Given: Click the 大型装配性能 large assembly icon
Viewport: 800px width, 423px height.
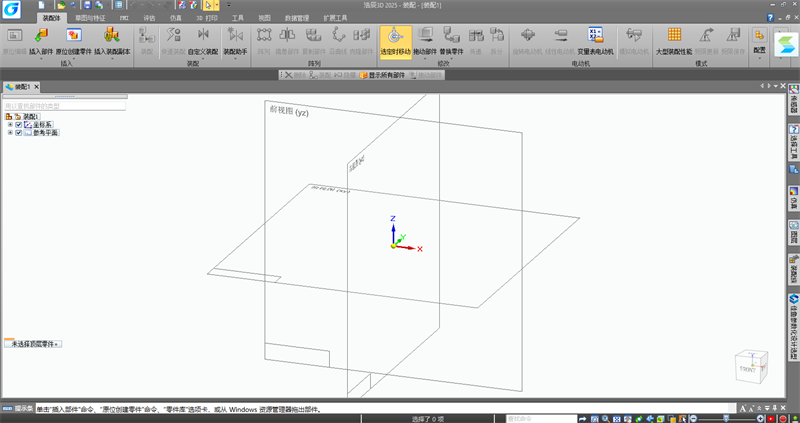Looking at the screenshot, I should [674, 35].
